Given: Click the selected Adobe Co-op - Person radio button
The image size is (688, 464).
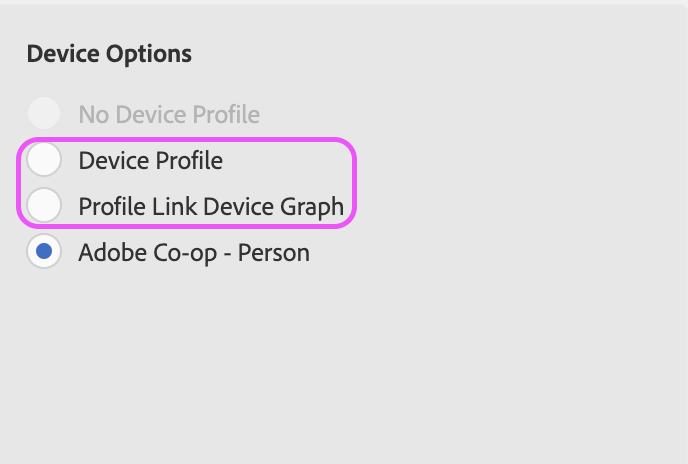Looking at the screenshot, I should pyautogui.click(x=44, y=252).
